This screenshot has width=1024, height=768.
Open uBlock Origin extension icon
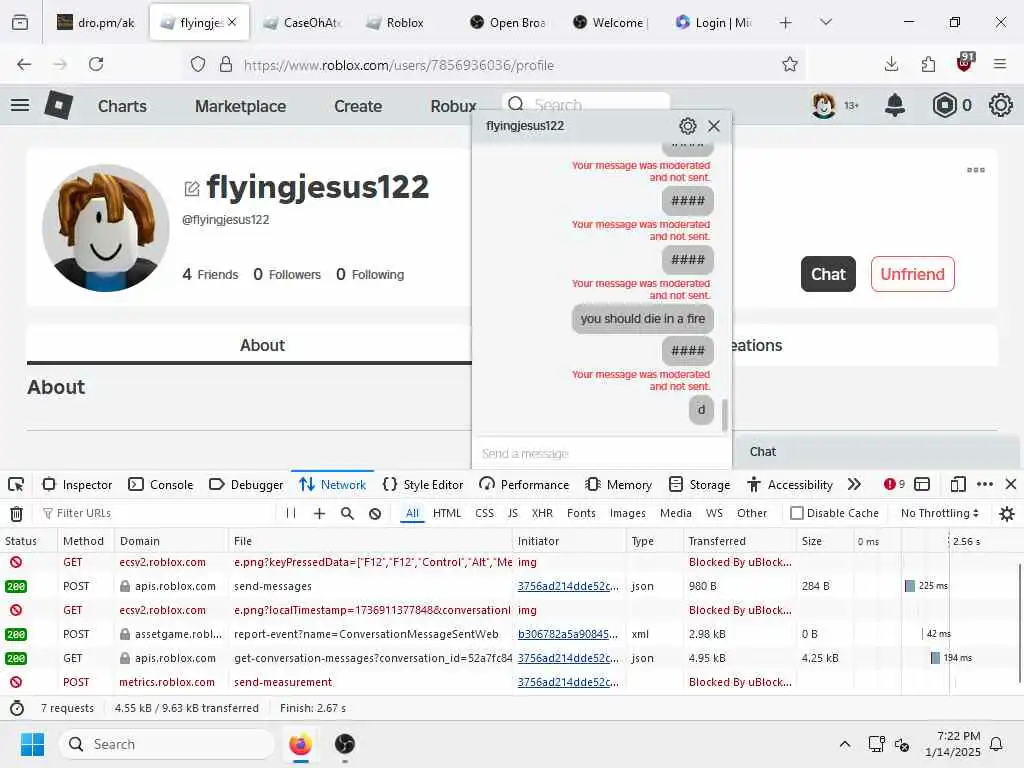click(965, 63)
